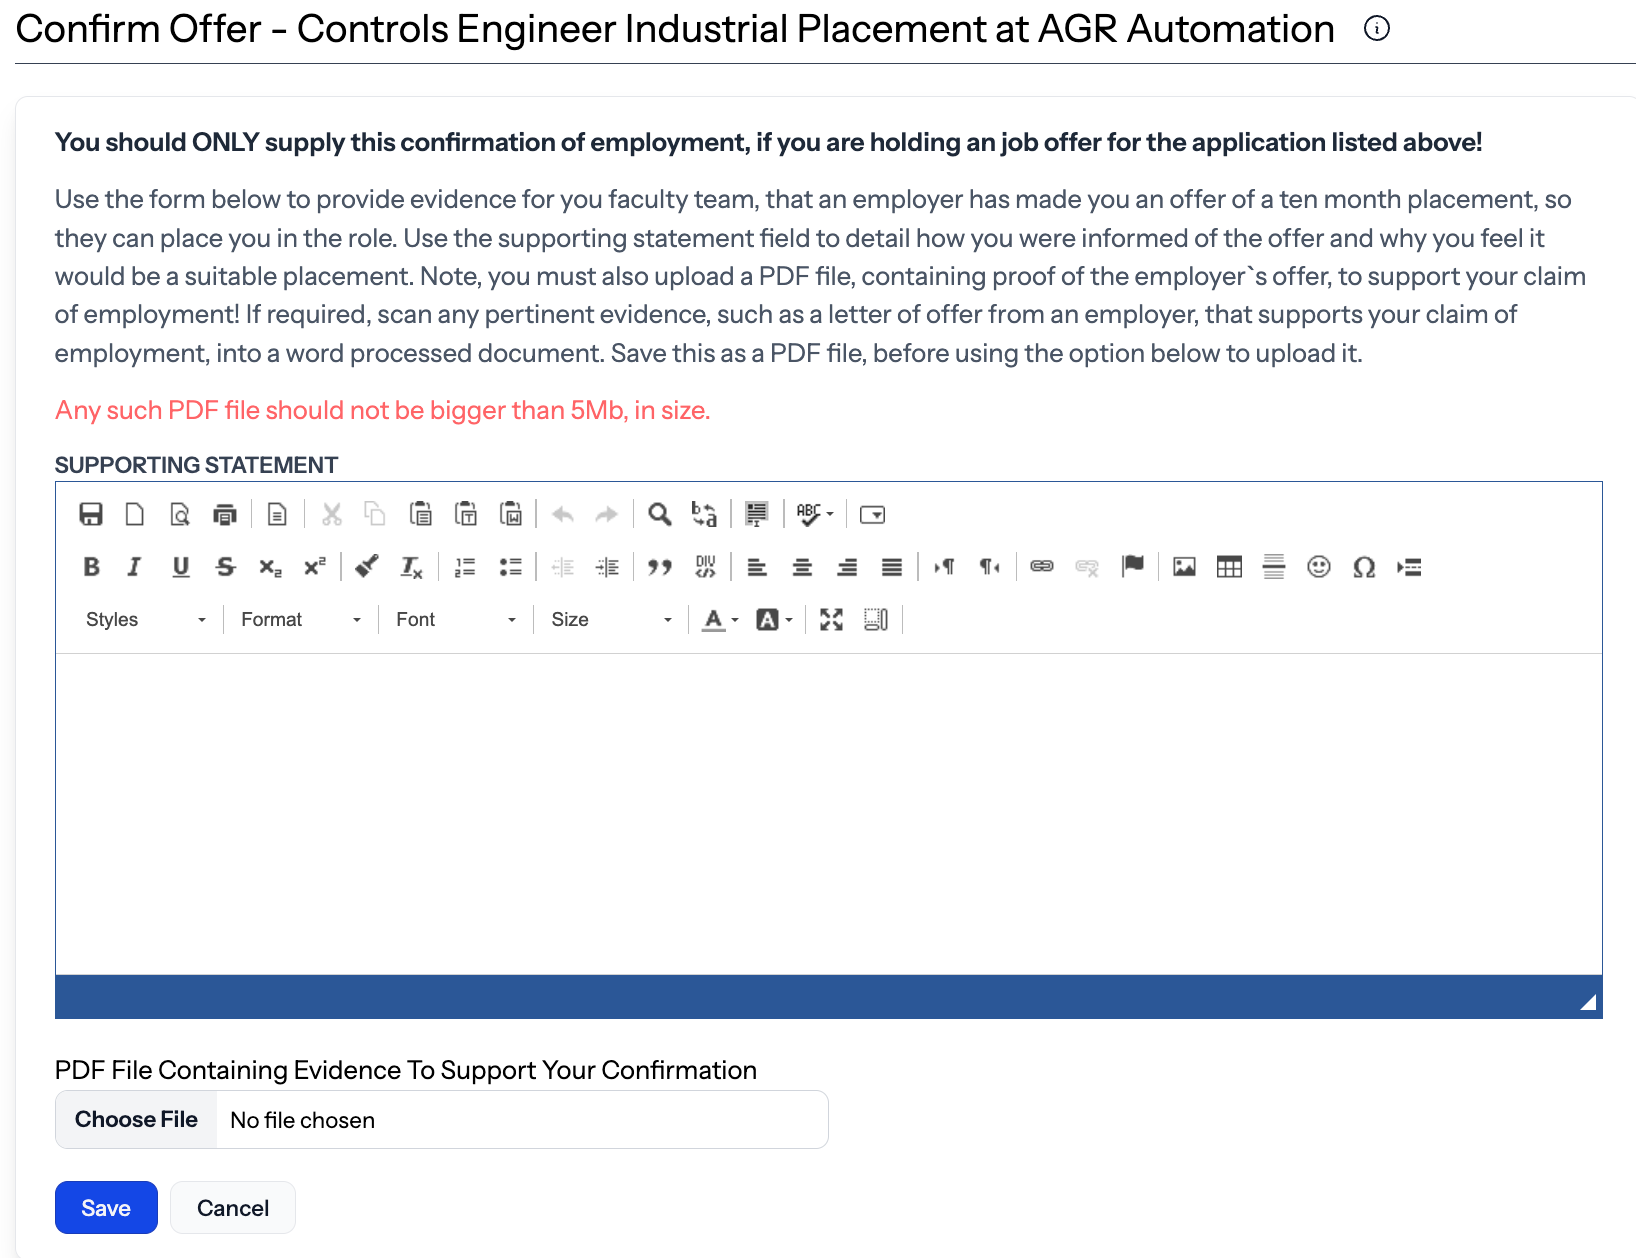The width and height of the screenshot is (1636, 1258).
Task: Set text direction right to left
Action: pos(989,567)
